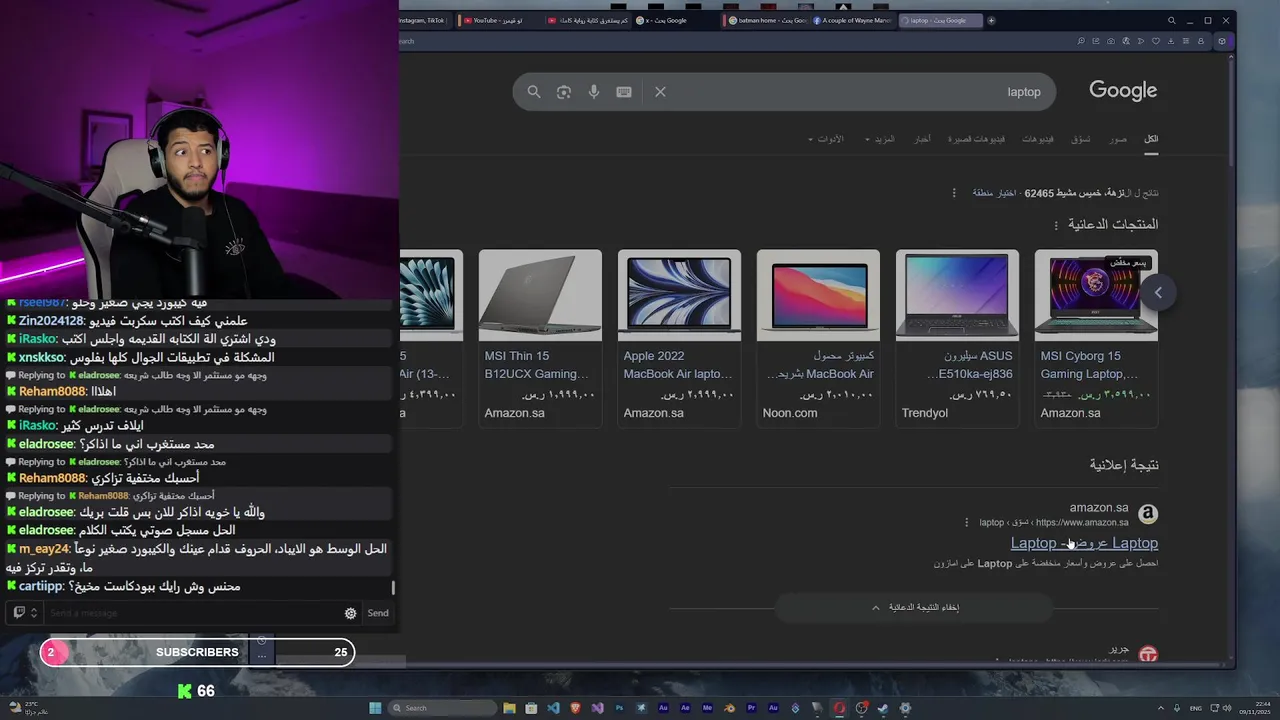The width and height of the screenshot is (1280, 720).
Task: Click username m_eay24 in chat
Action: coord(43,549)
